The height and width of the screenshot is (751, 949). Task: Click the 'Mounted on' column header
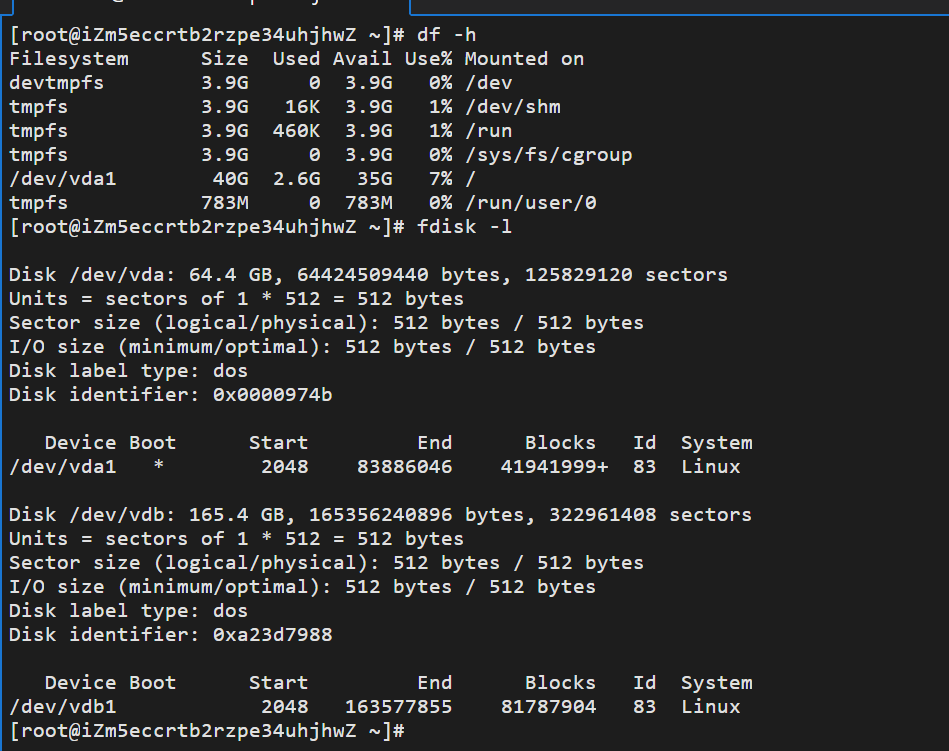[x=524, y=58]
